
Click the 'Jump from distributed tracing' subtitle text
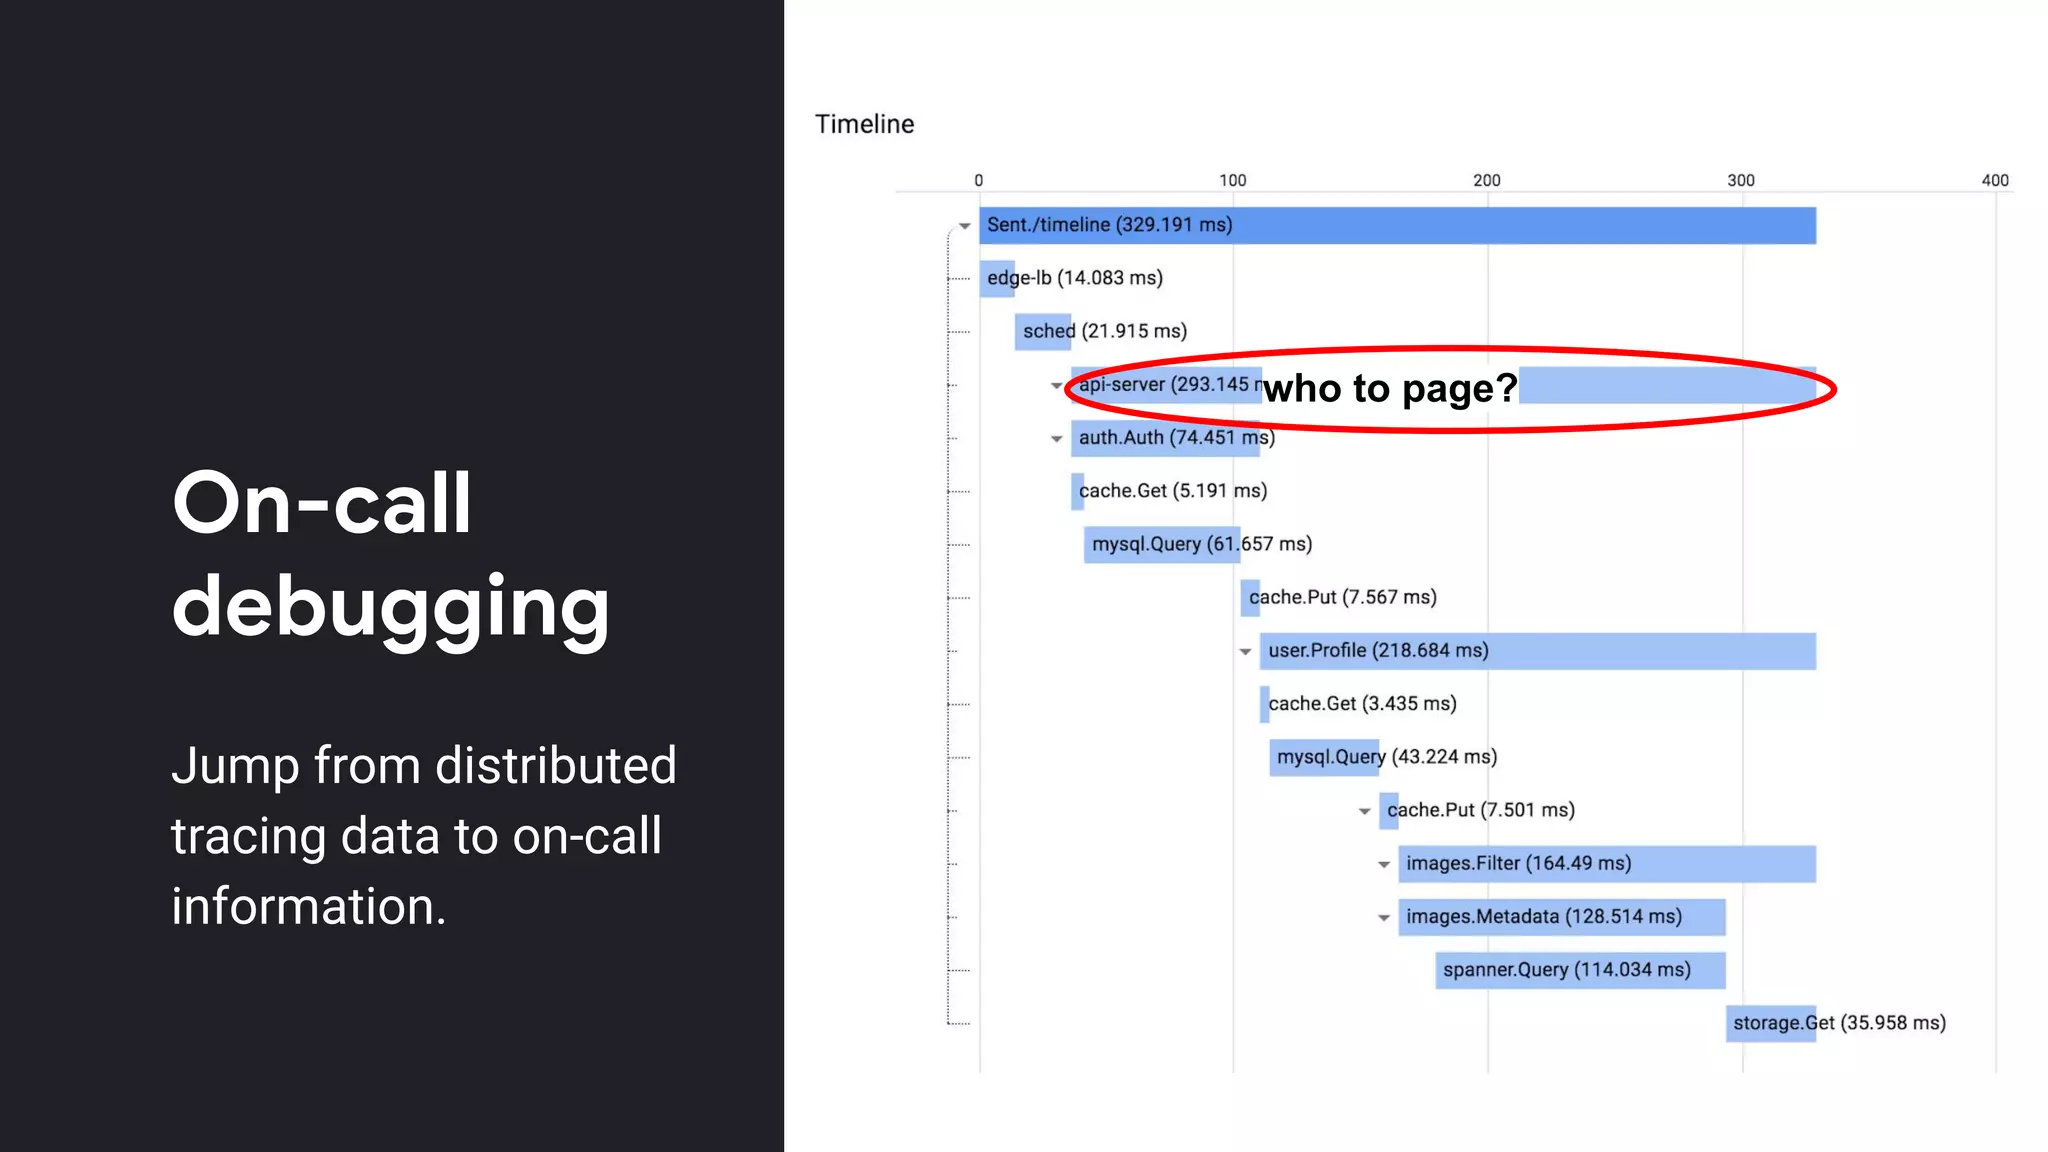click(424, 836)
